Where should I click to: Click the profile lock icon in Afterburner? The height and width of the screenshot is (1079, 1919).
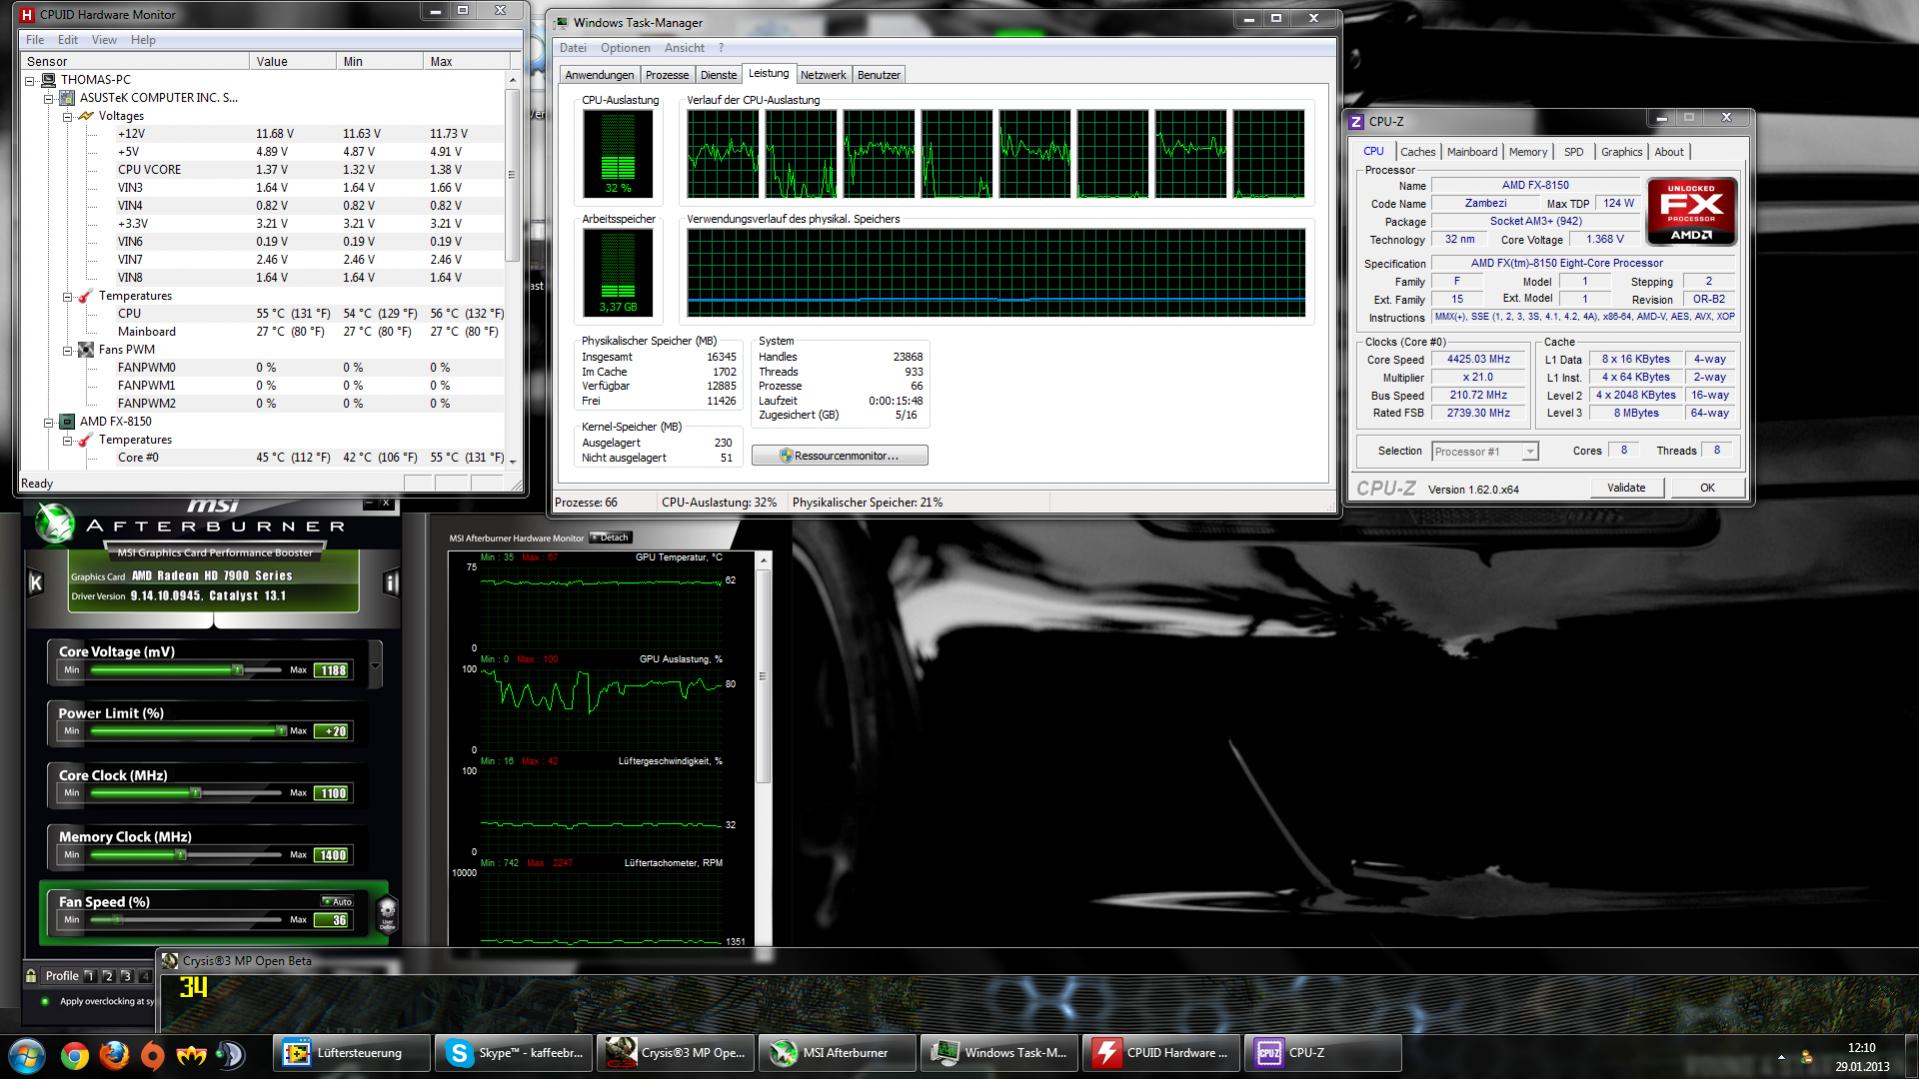point(31,976)
